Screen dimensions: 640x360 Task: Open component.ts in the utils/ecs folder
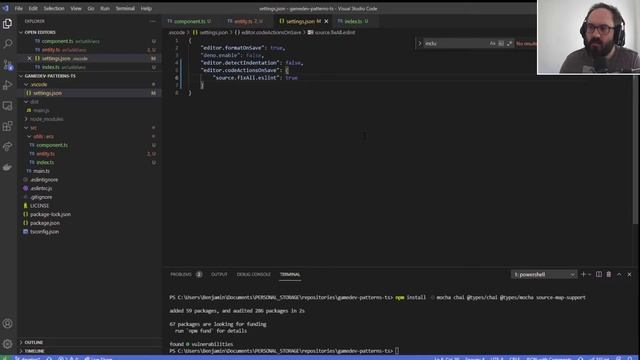[x=52, y=145]
